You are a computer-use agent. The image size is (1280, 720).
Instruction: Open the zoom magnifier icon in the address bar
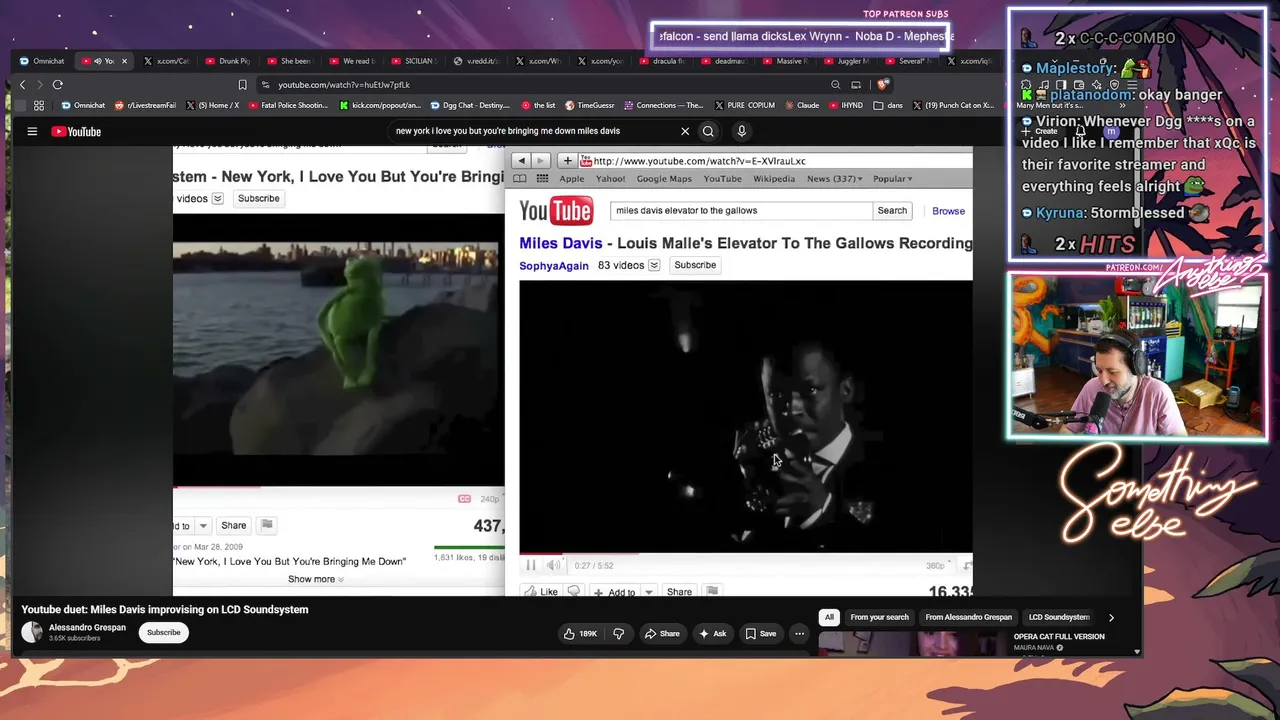(836, 85)
